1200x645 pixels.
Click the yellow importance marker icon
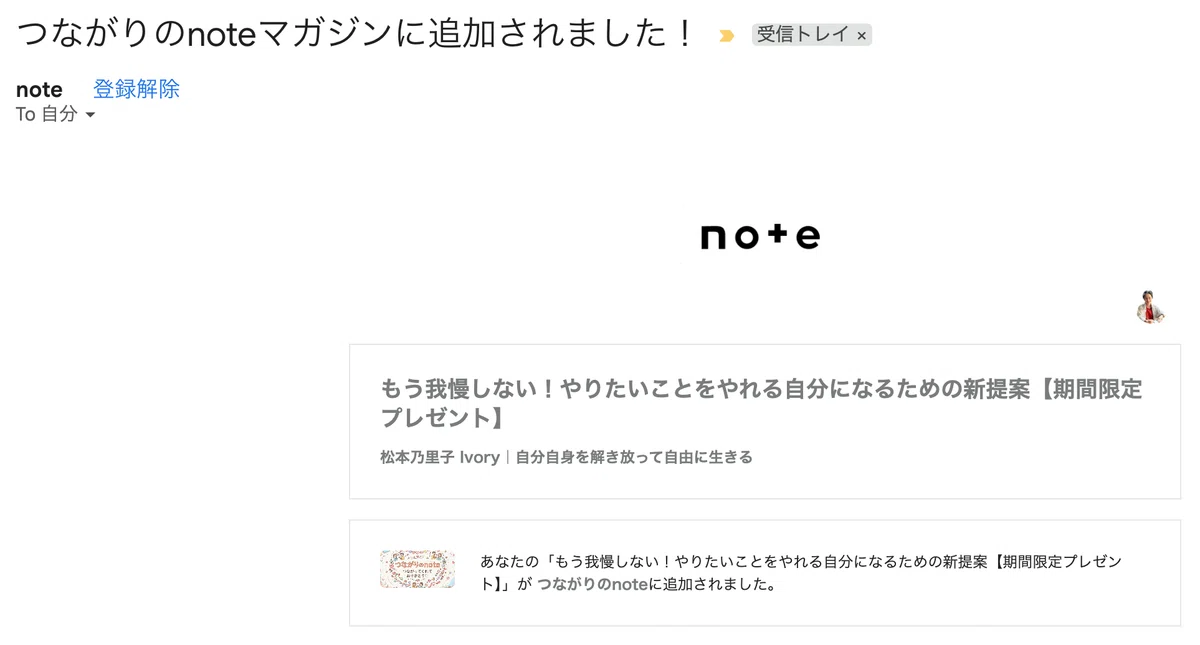727,36
